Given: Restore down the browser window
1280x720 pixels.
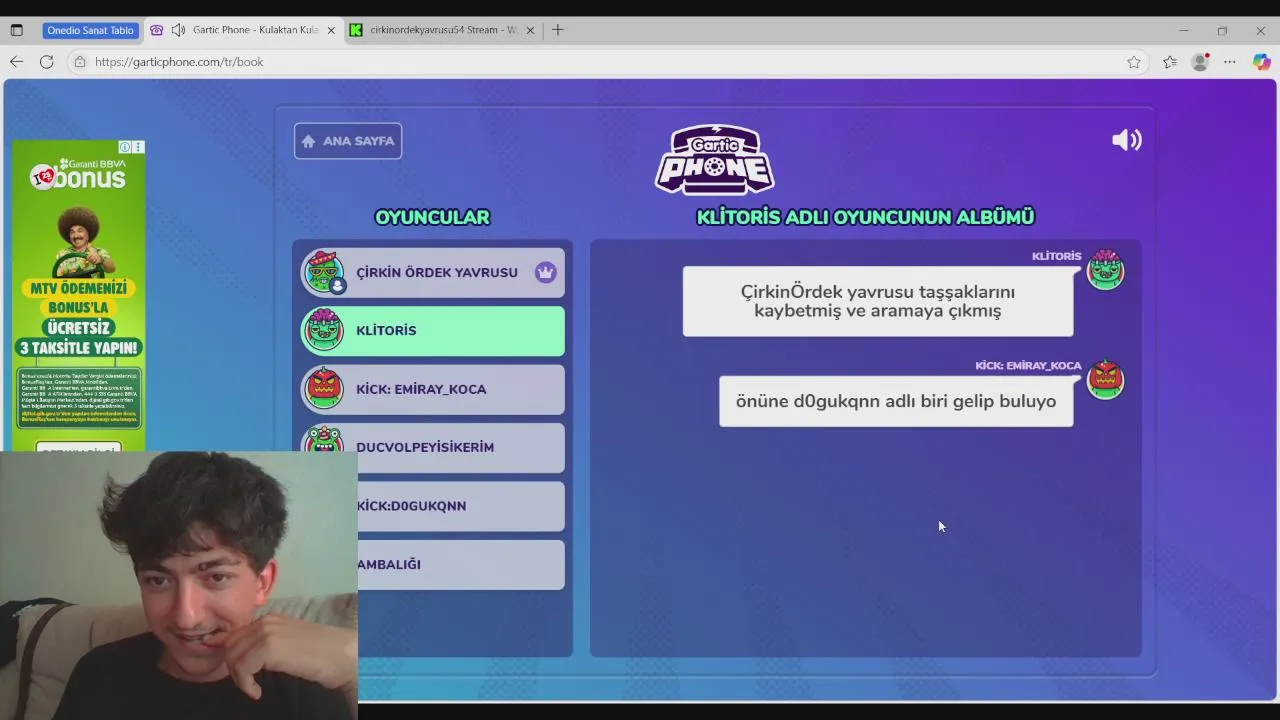Looking at the screenshot, I should [x=1222, y=30].
